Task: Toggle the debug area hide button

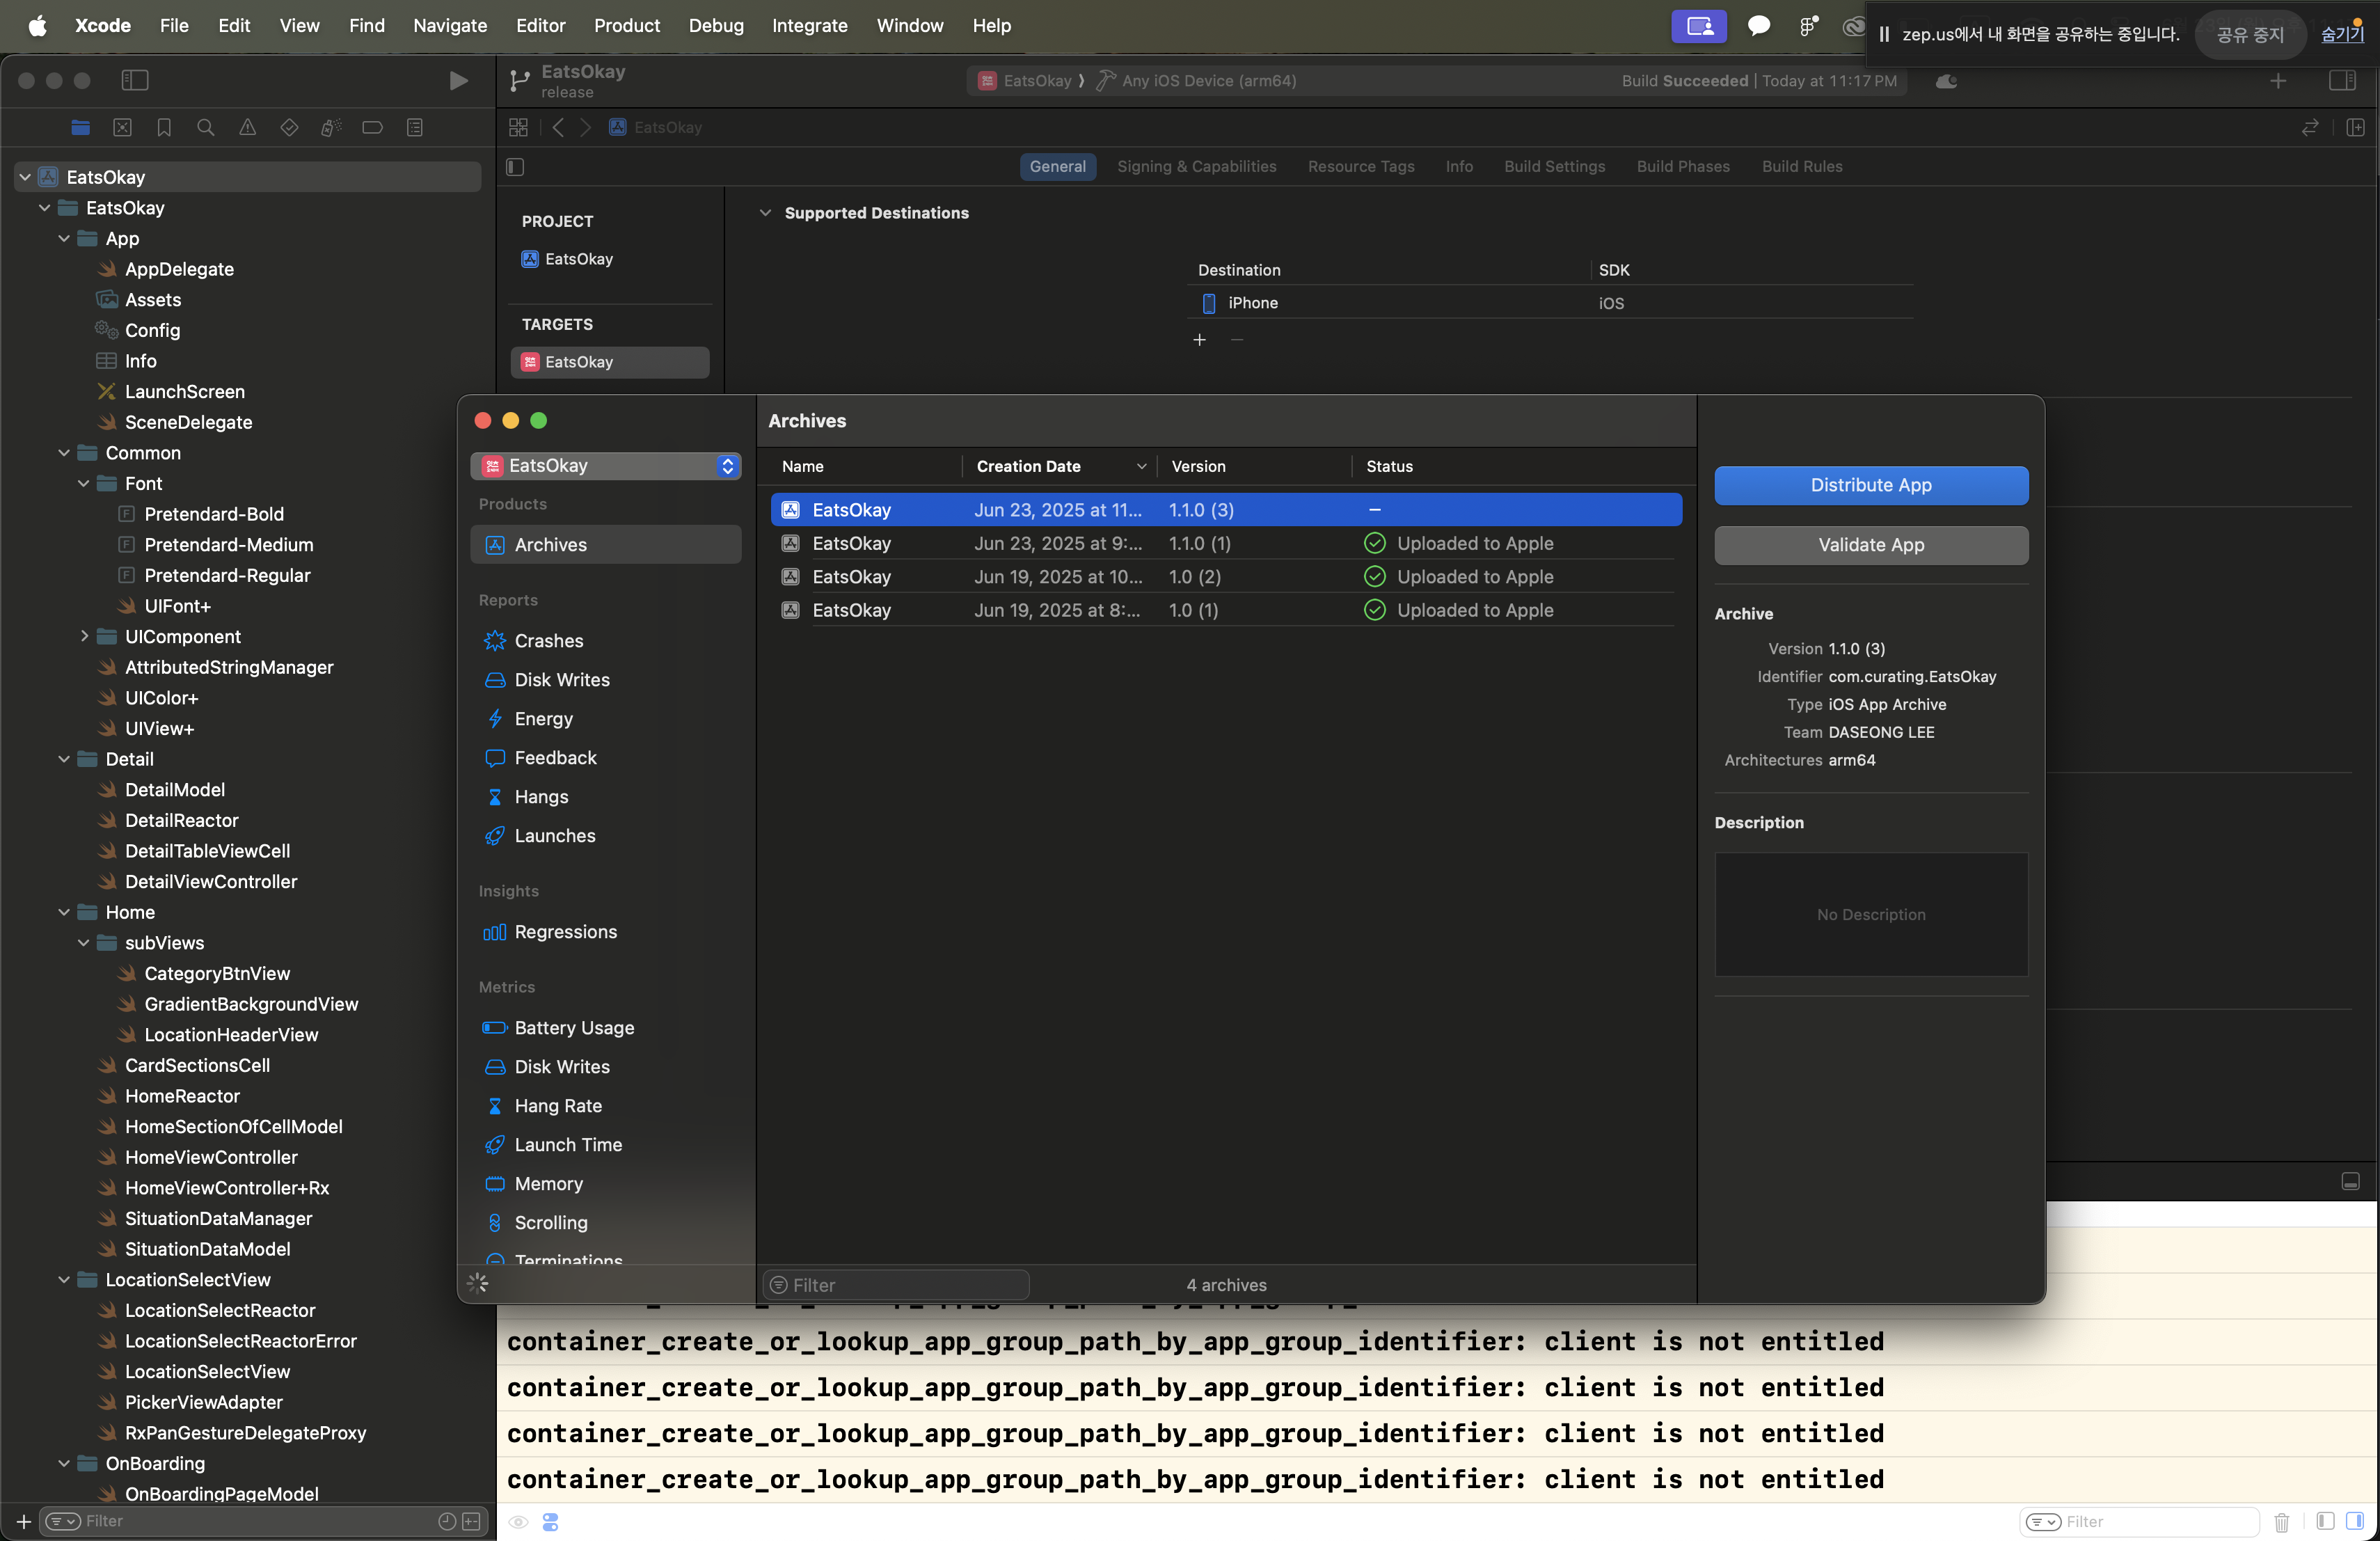Action: click(2350, 1182)
